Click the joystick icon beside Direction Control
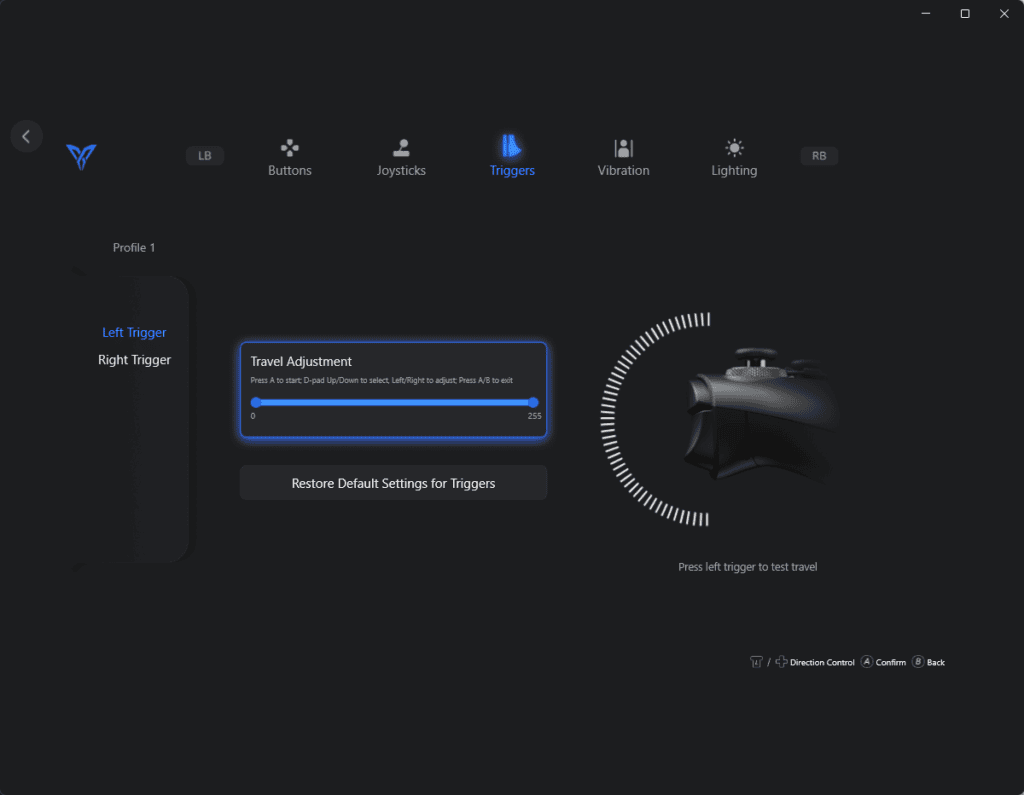 (756, 662)
